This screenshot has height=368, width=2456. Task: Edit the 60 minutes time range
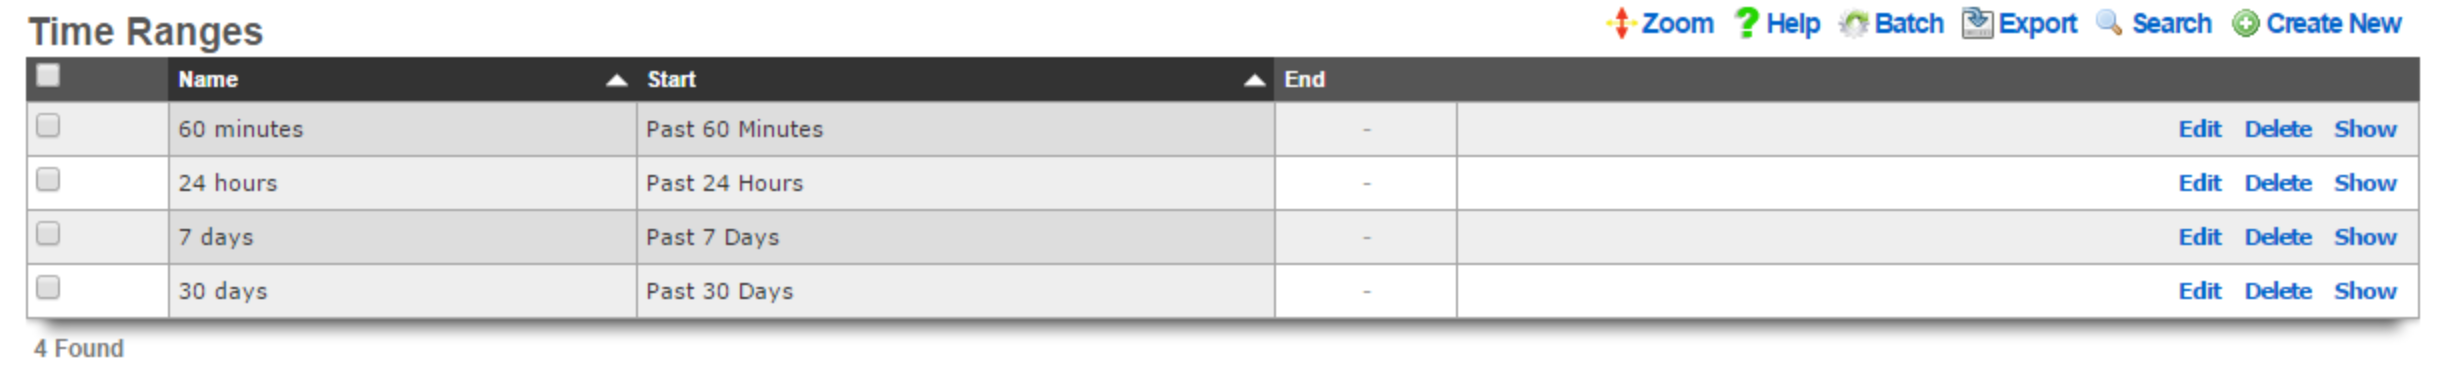pos(2199,129)
